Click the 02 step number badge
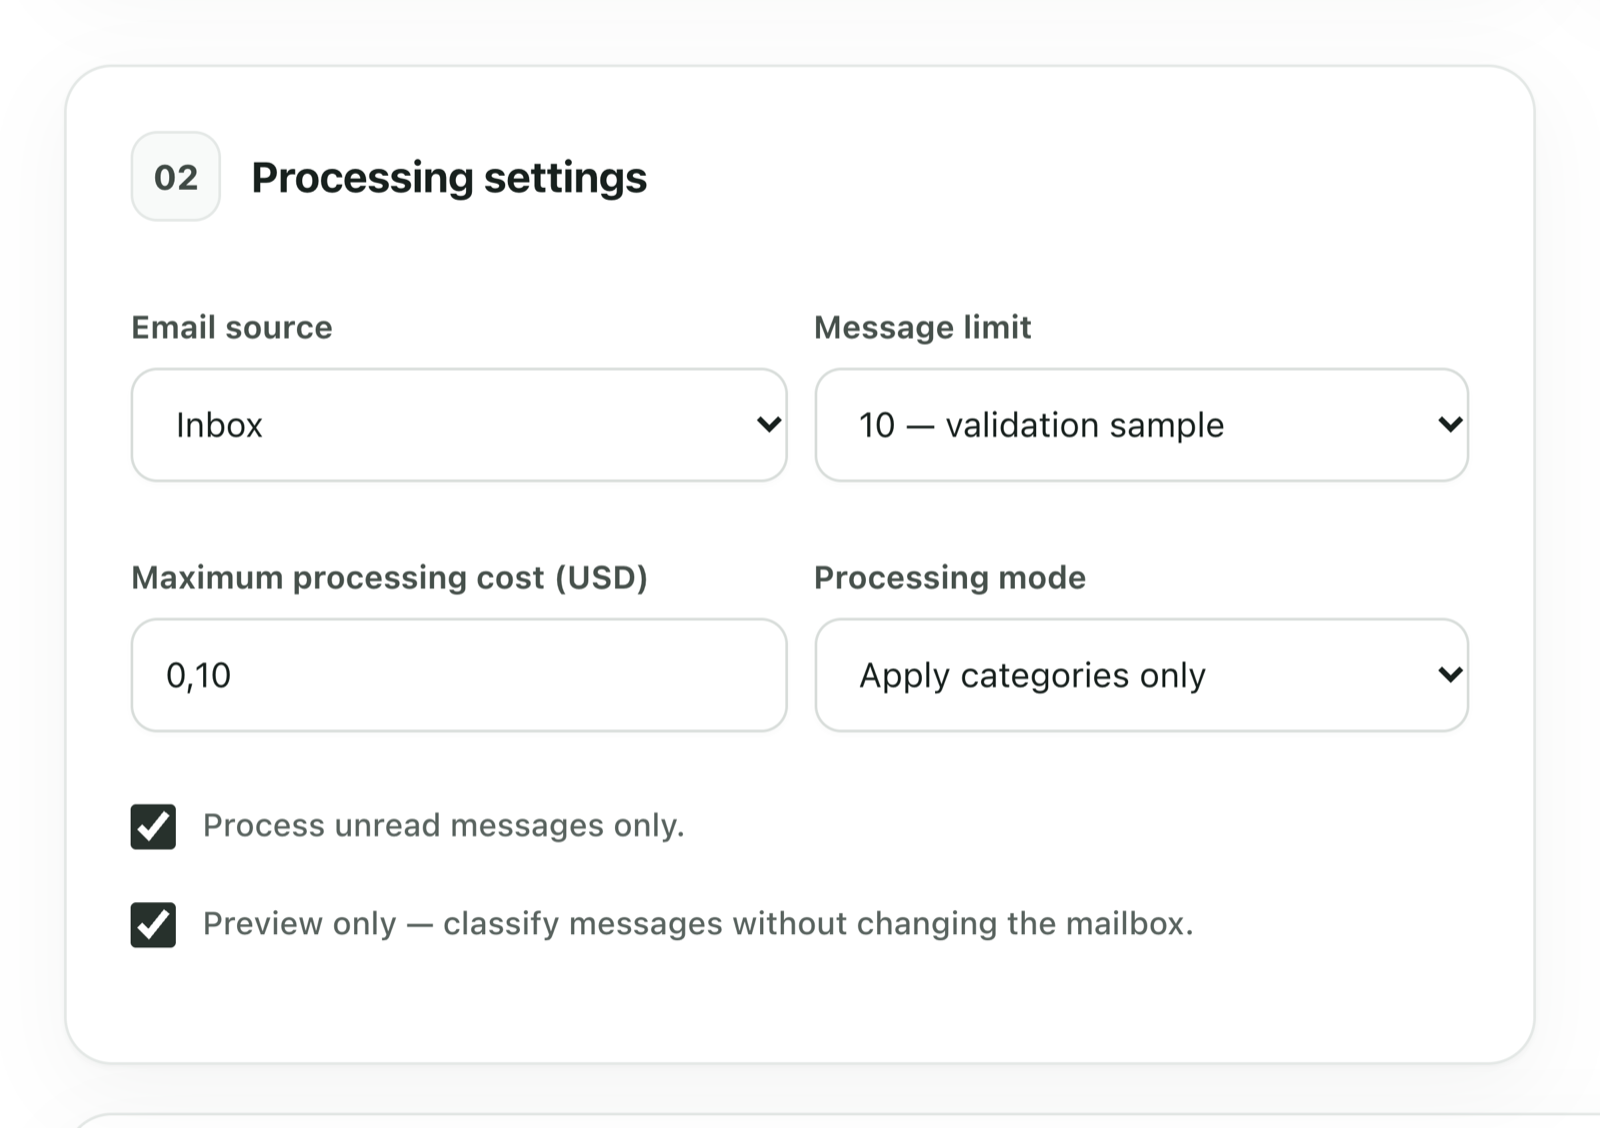The width and height of the screenshot is (1600, 1128). 176,177
